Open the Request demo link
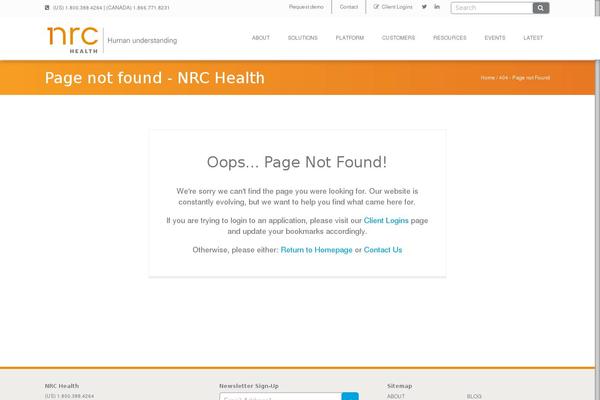600x400 pixels. (306, 7)
